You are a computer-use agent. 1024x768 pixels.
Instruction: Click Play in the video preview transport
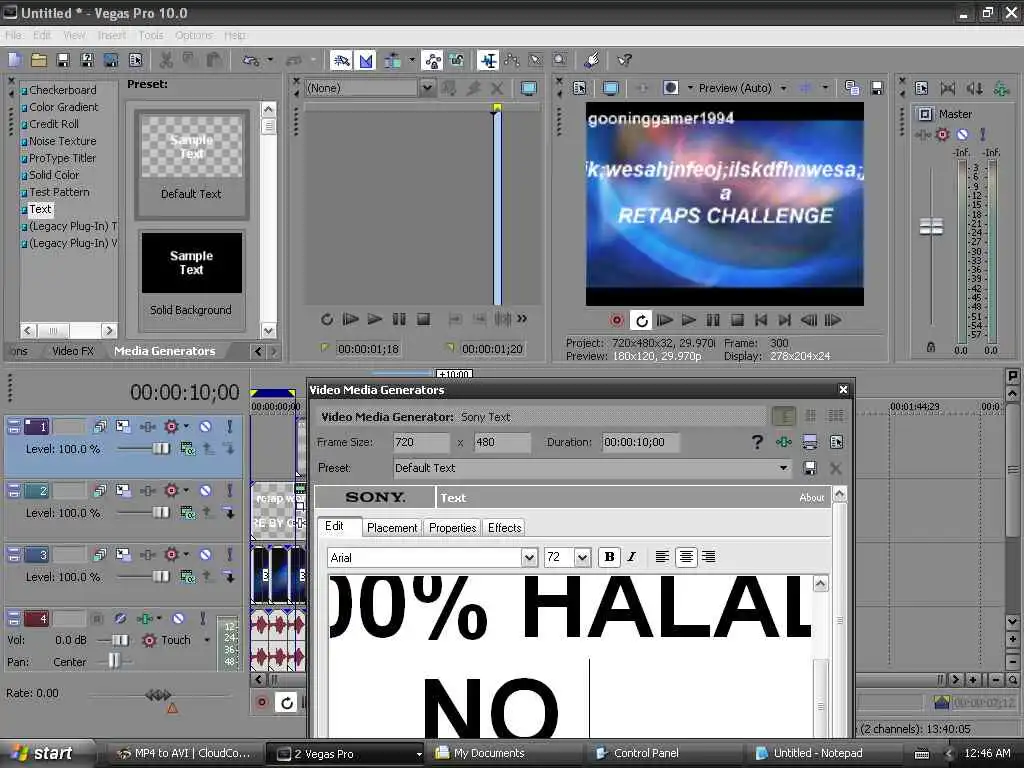(688, 320)
